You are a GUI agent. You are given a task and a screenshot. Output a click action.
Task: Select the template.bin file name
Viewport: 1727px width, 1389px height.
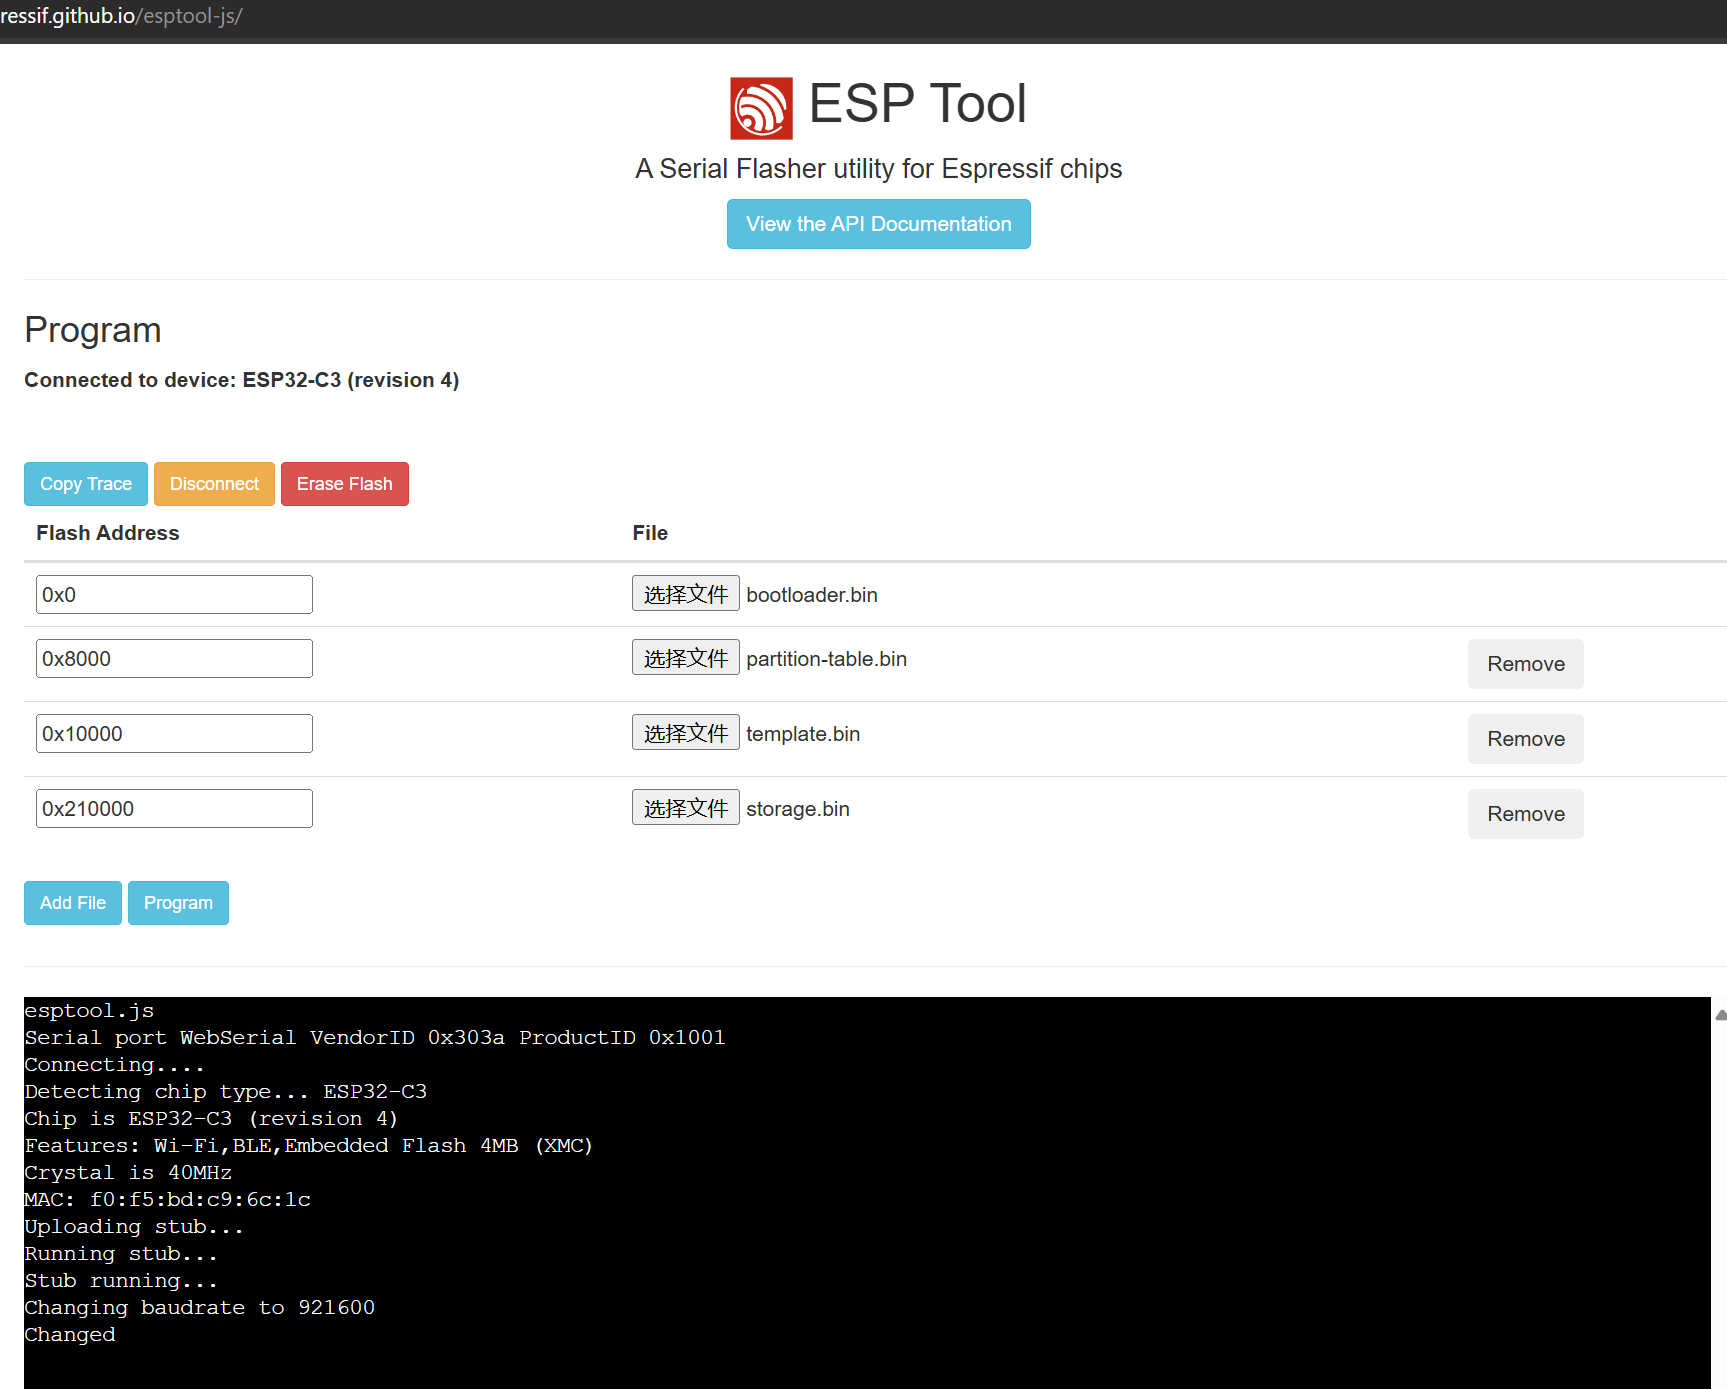pos(803,734)
